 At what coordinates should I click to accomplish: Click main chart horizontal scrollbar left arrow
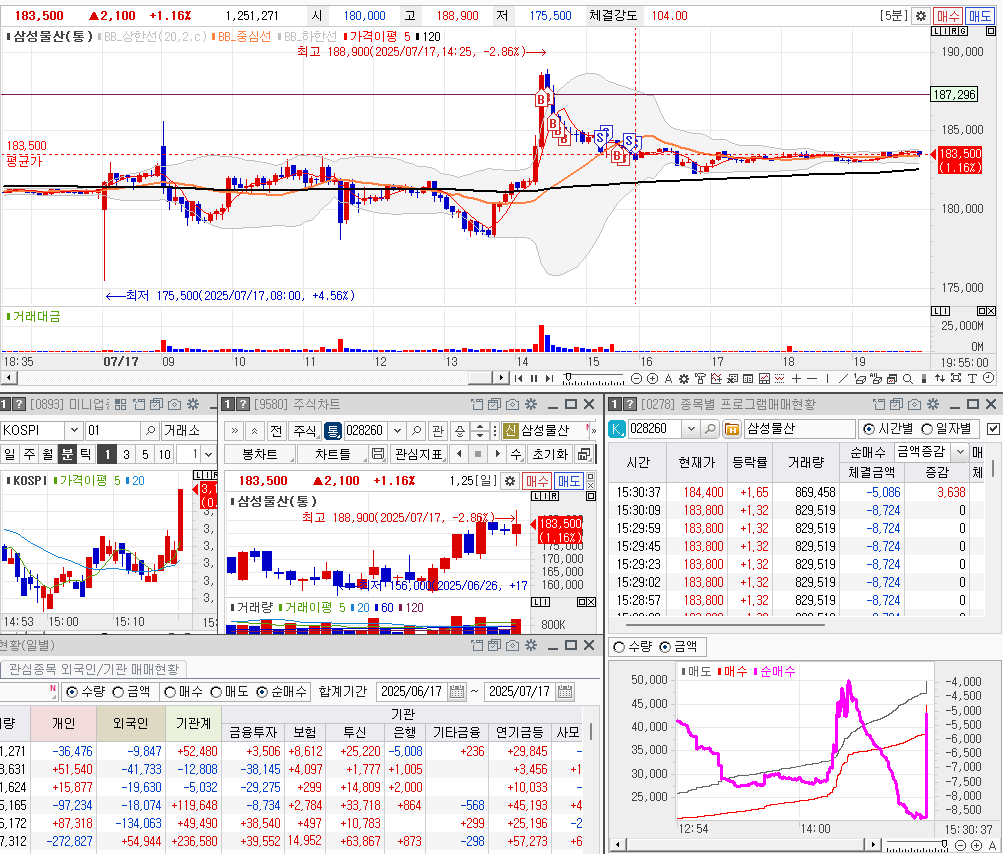pyautogui.click(x=7, y=379)
